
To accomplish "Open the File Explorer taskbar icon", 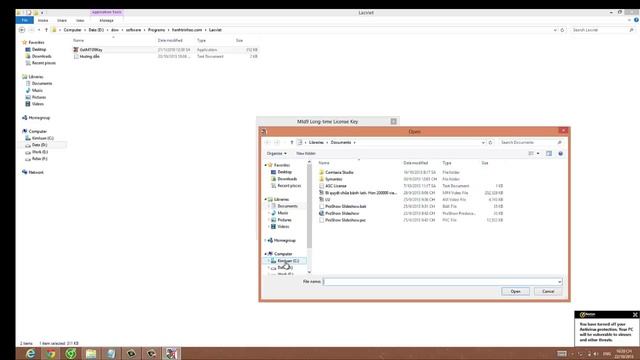I will coord(91,353).
